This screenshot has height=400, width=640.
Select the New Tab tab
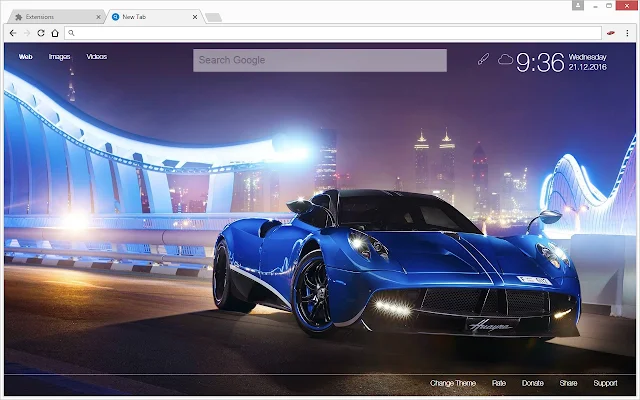[155, 17]
